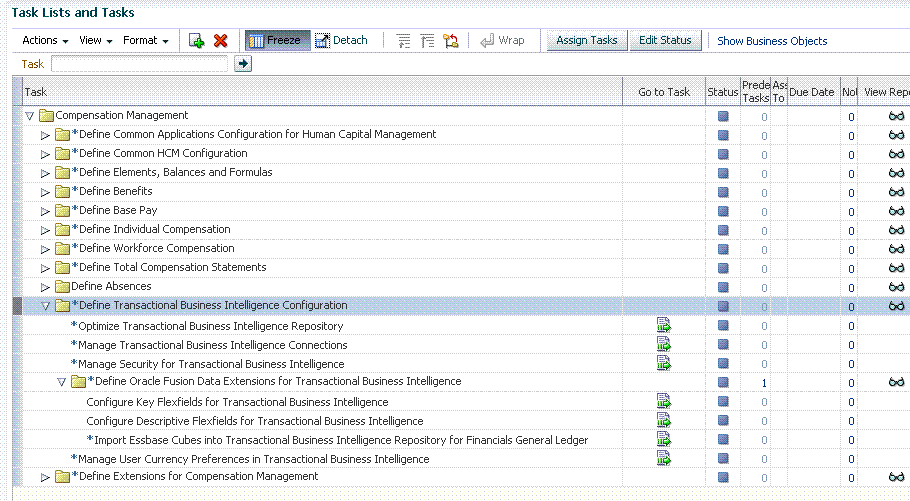View report glasses for Define Base Pay
Screen dimensions: 910x501
897,211
